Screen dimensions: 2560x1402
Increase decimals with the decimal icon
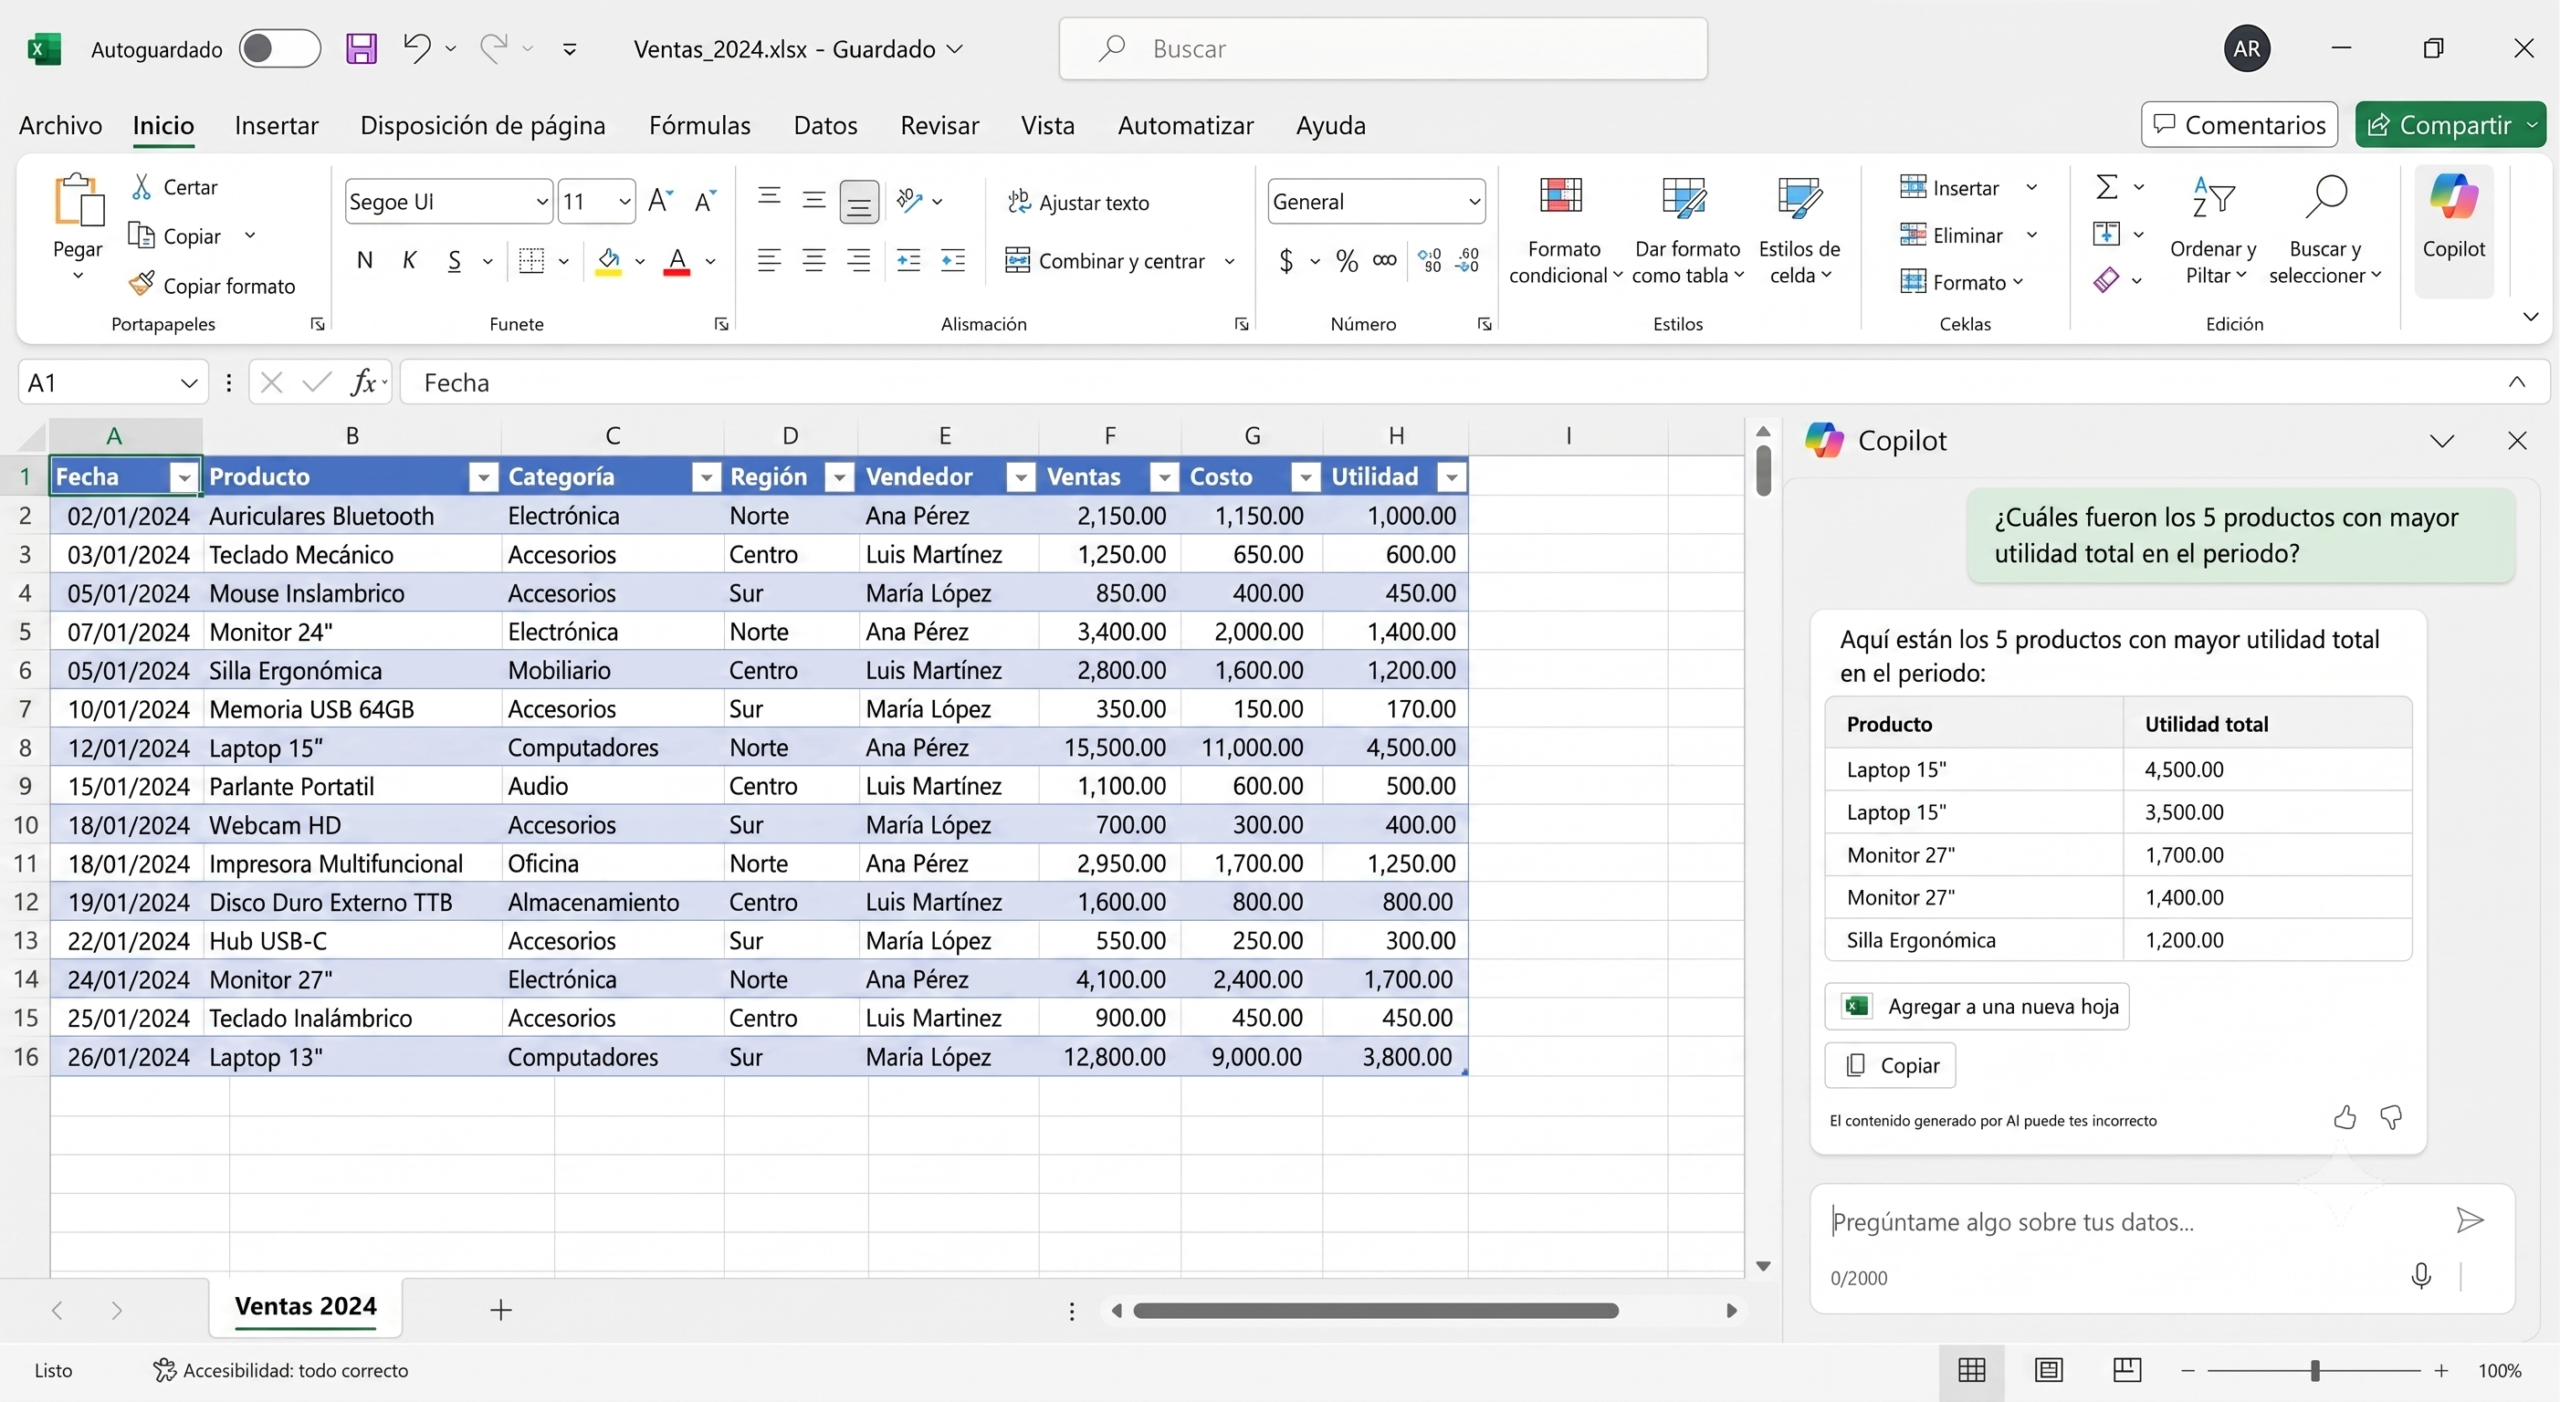point(1430,261)
